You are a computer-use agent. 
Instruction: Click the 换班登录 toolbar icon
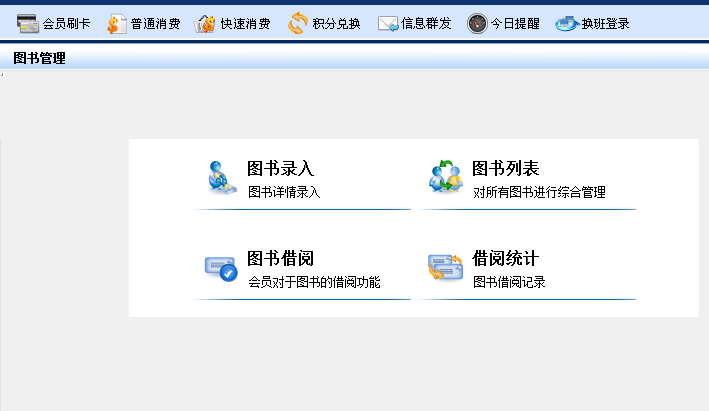coord(567,23)
